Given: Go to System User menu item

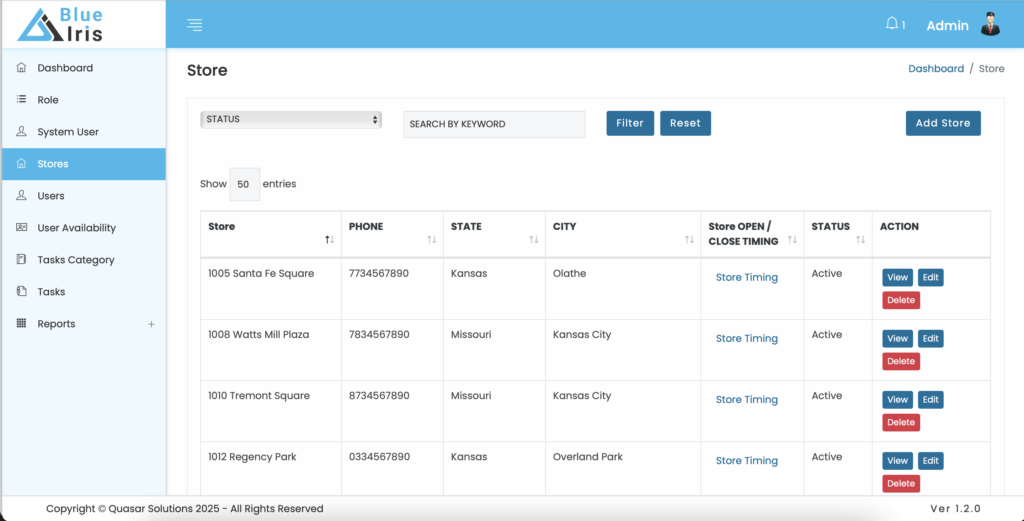Looking at the screenshot, I should click(68, 132).
